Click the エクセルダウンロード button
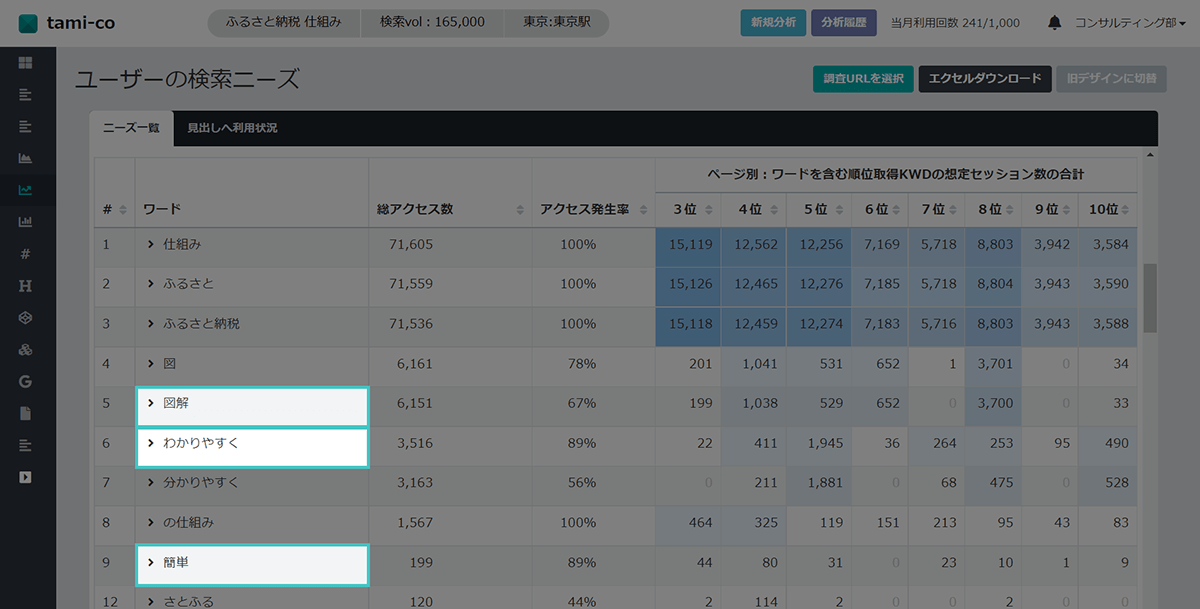Screen dimensions: 1200x609 click(985, 79)
